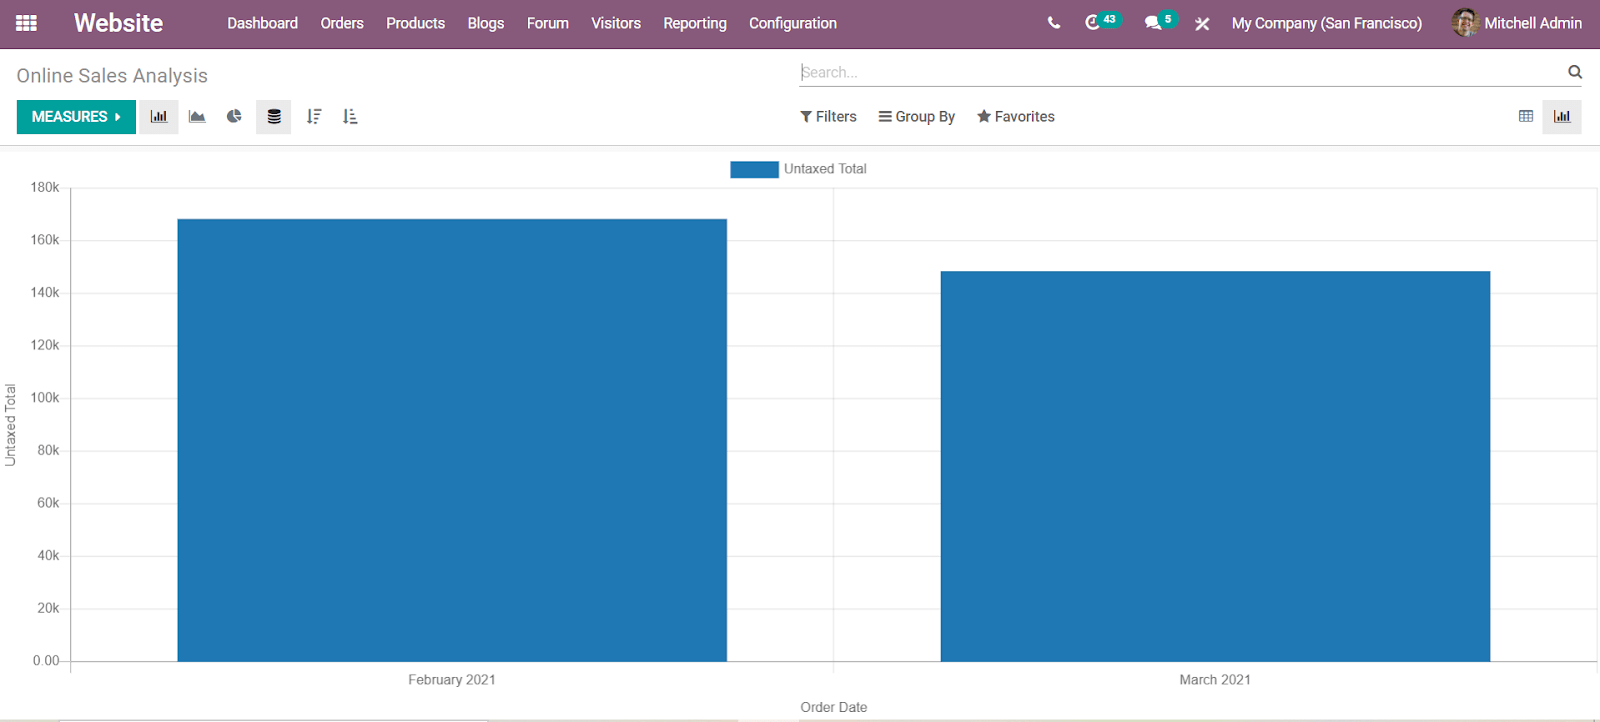Viewport: 1600px width, 722px height.
Task: Open the phone call icon
Action: (1054, 23)
